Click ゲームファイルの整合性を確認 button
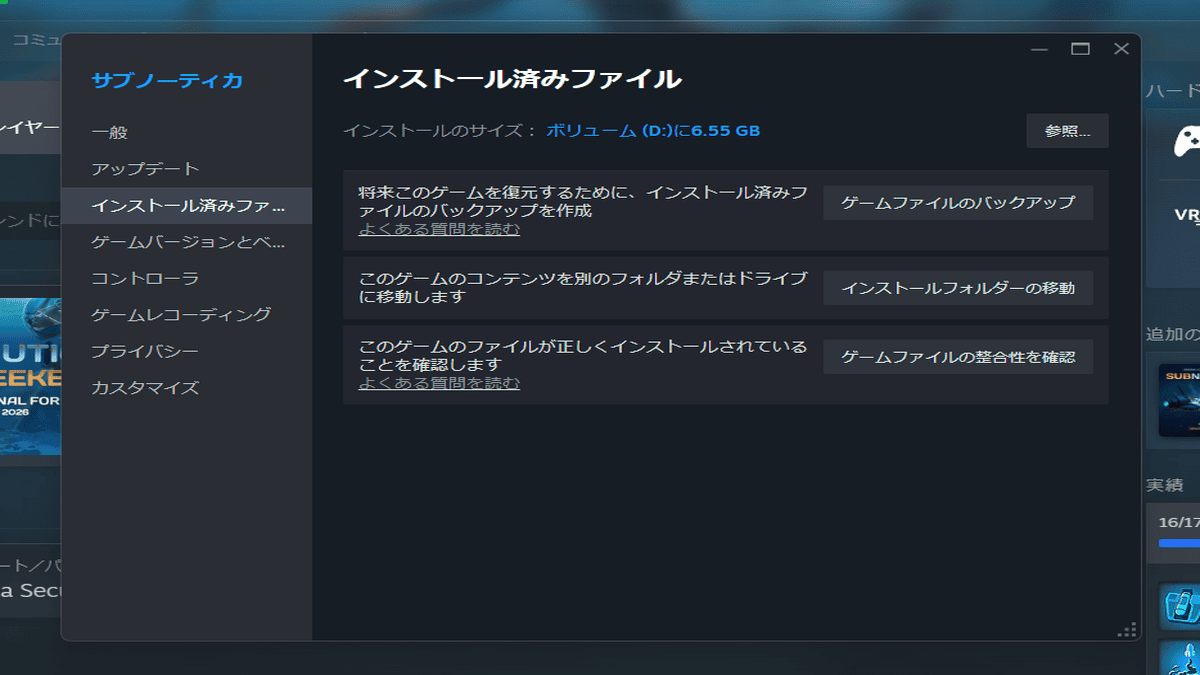Image resolution: width=1200 pixels, height=675 pixels. coord(958,357)
